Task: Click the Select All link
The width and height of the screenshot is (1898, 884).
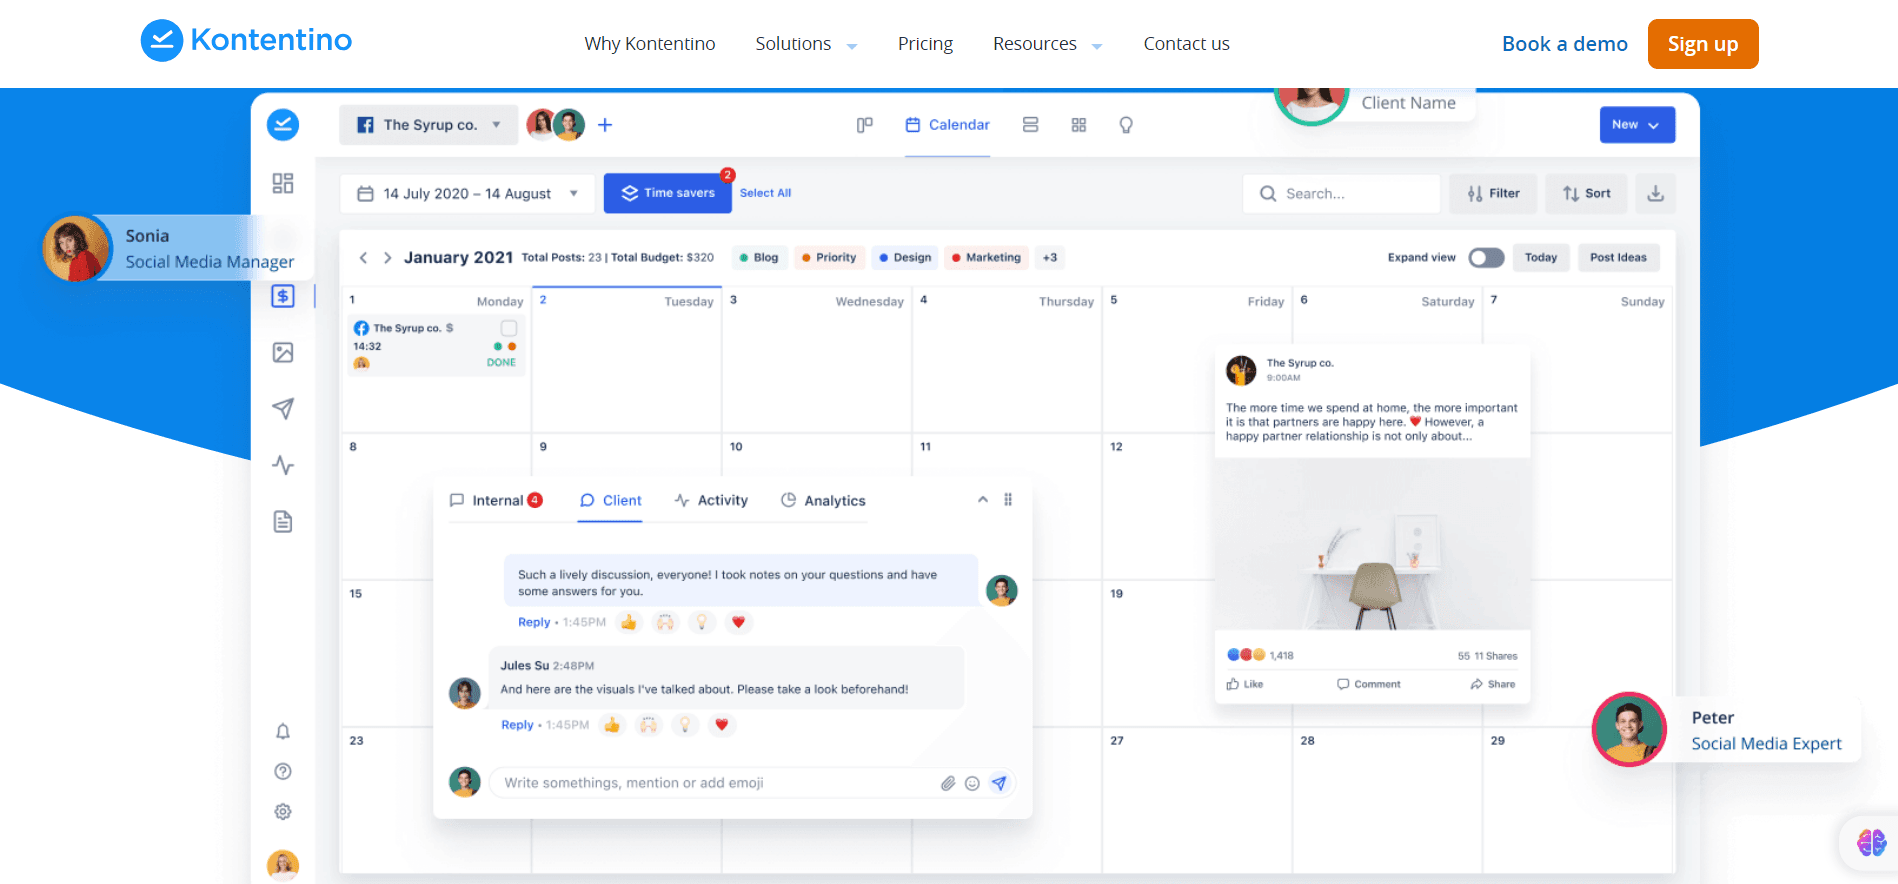Action: 765,193
